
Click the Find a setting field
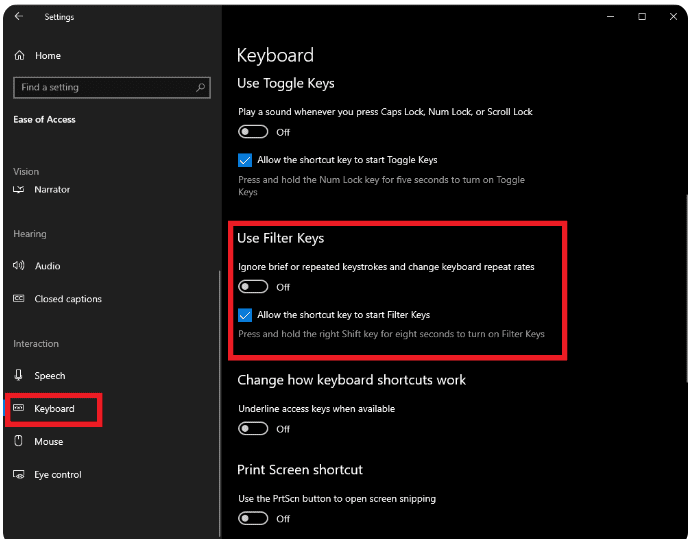click(x=112, y=87)
